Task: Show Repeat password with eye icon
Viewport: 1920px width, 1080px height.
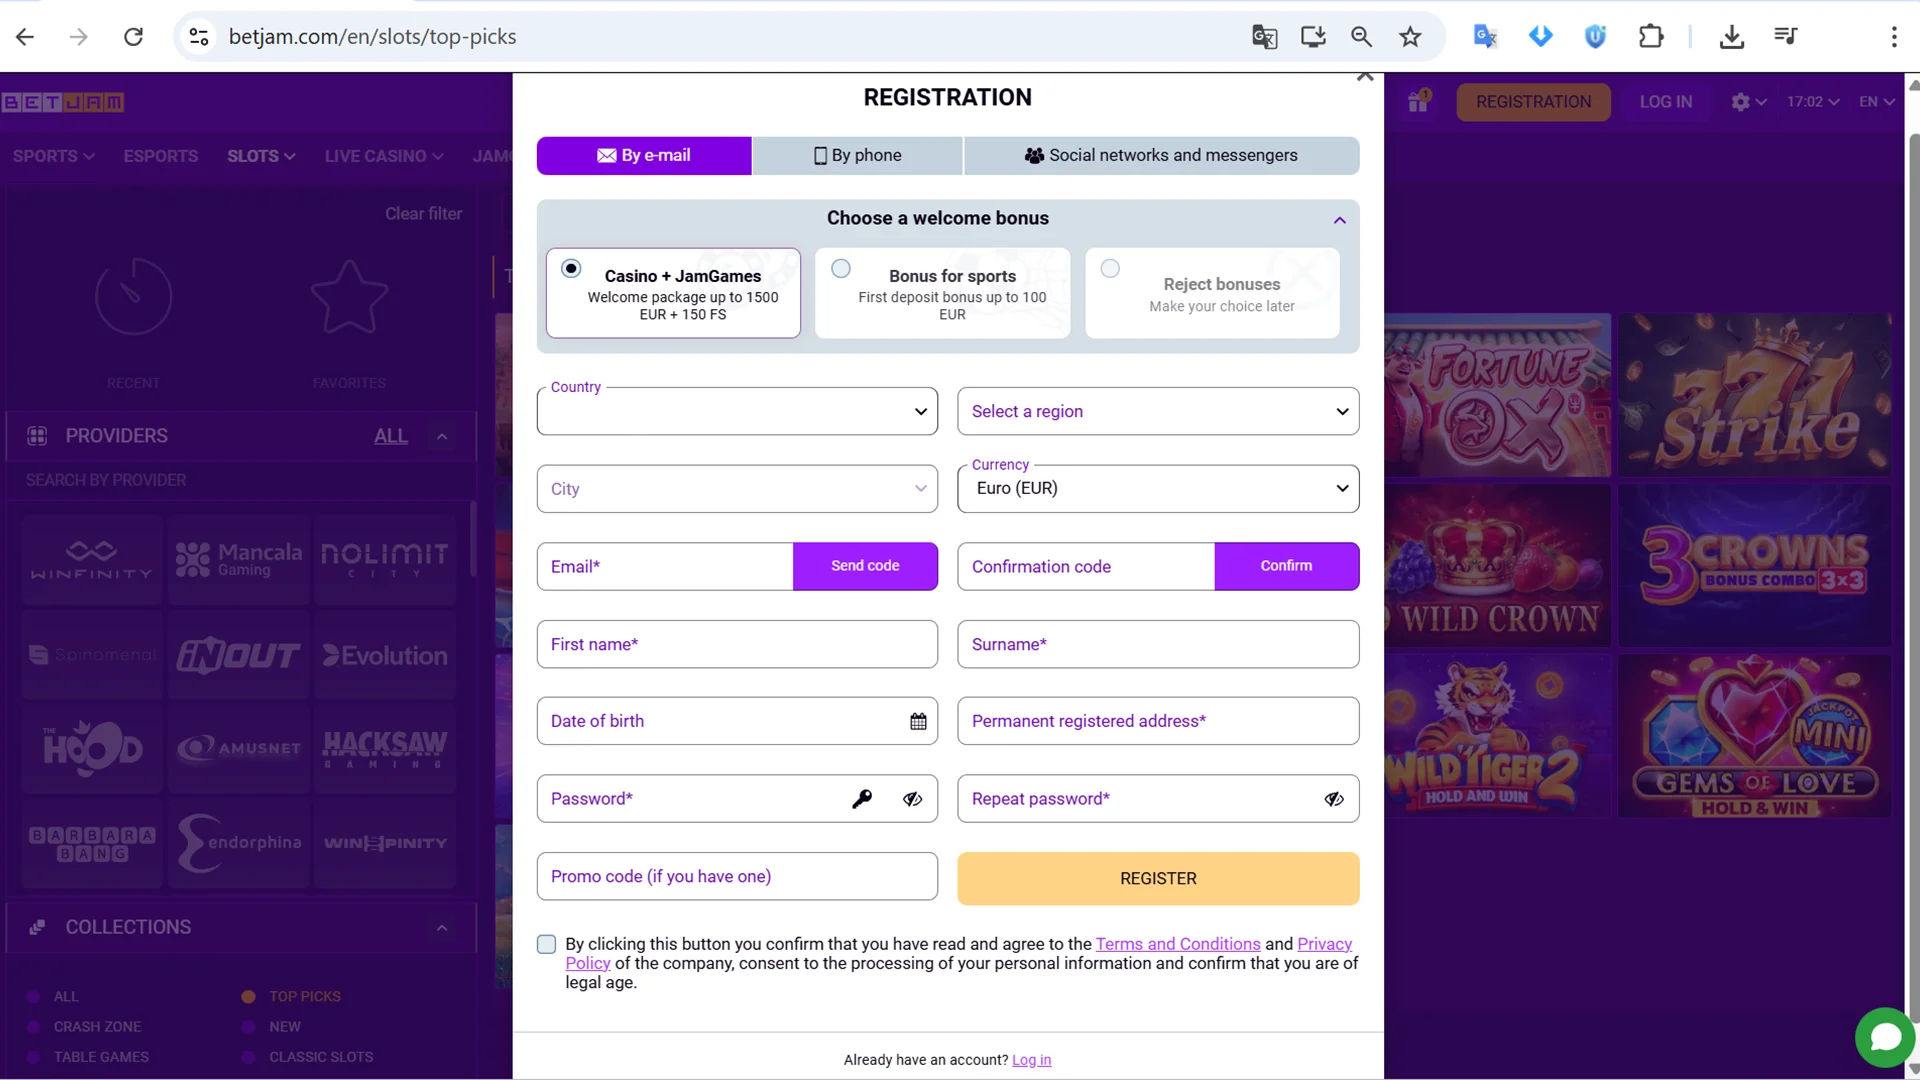Action: 1334,799
